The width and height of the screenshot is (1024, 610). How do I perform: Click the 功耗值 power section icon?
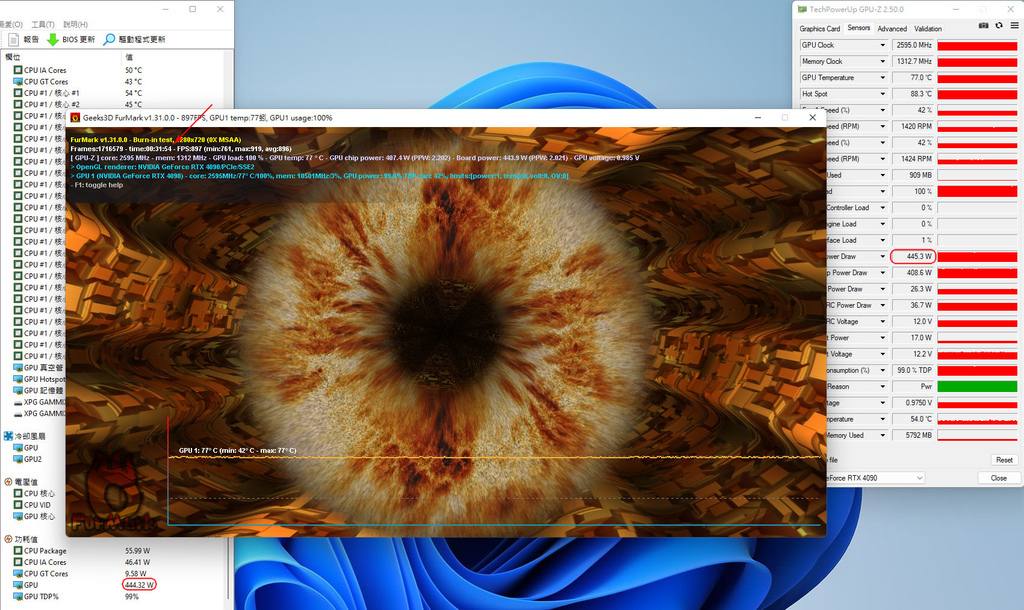point(8,539)
